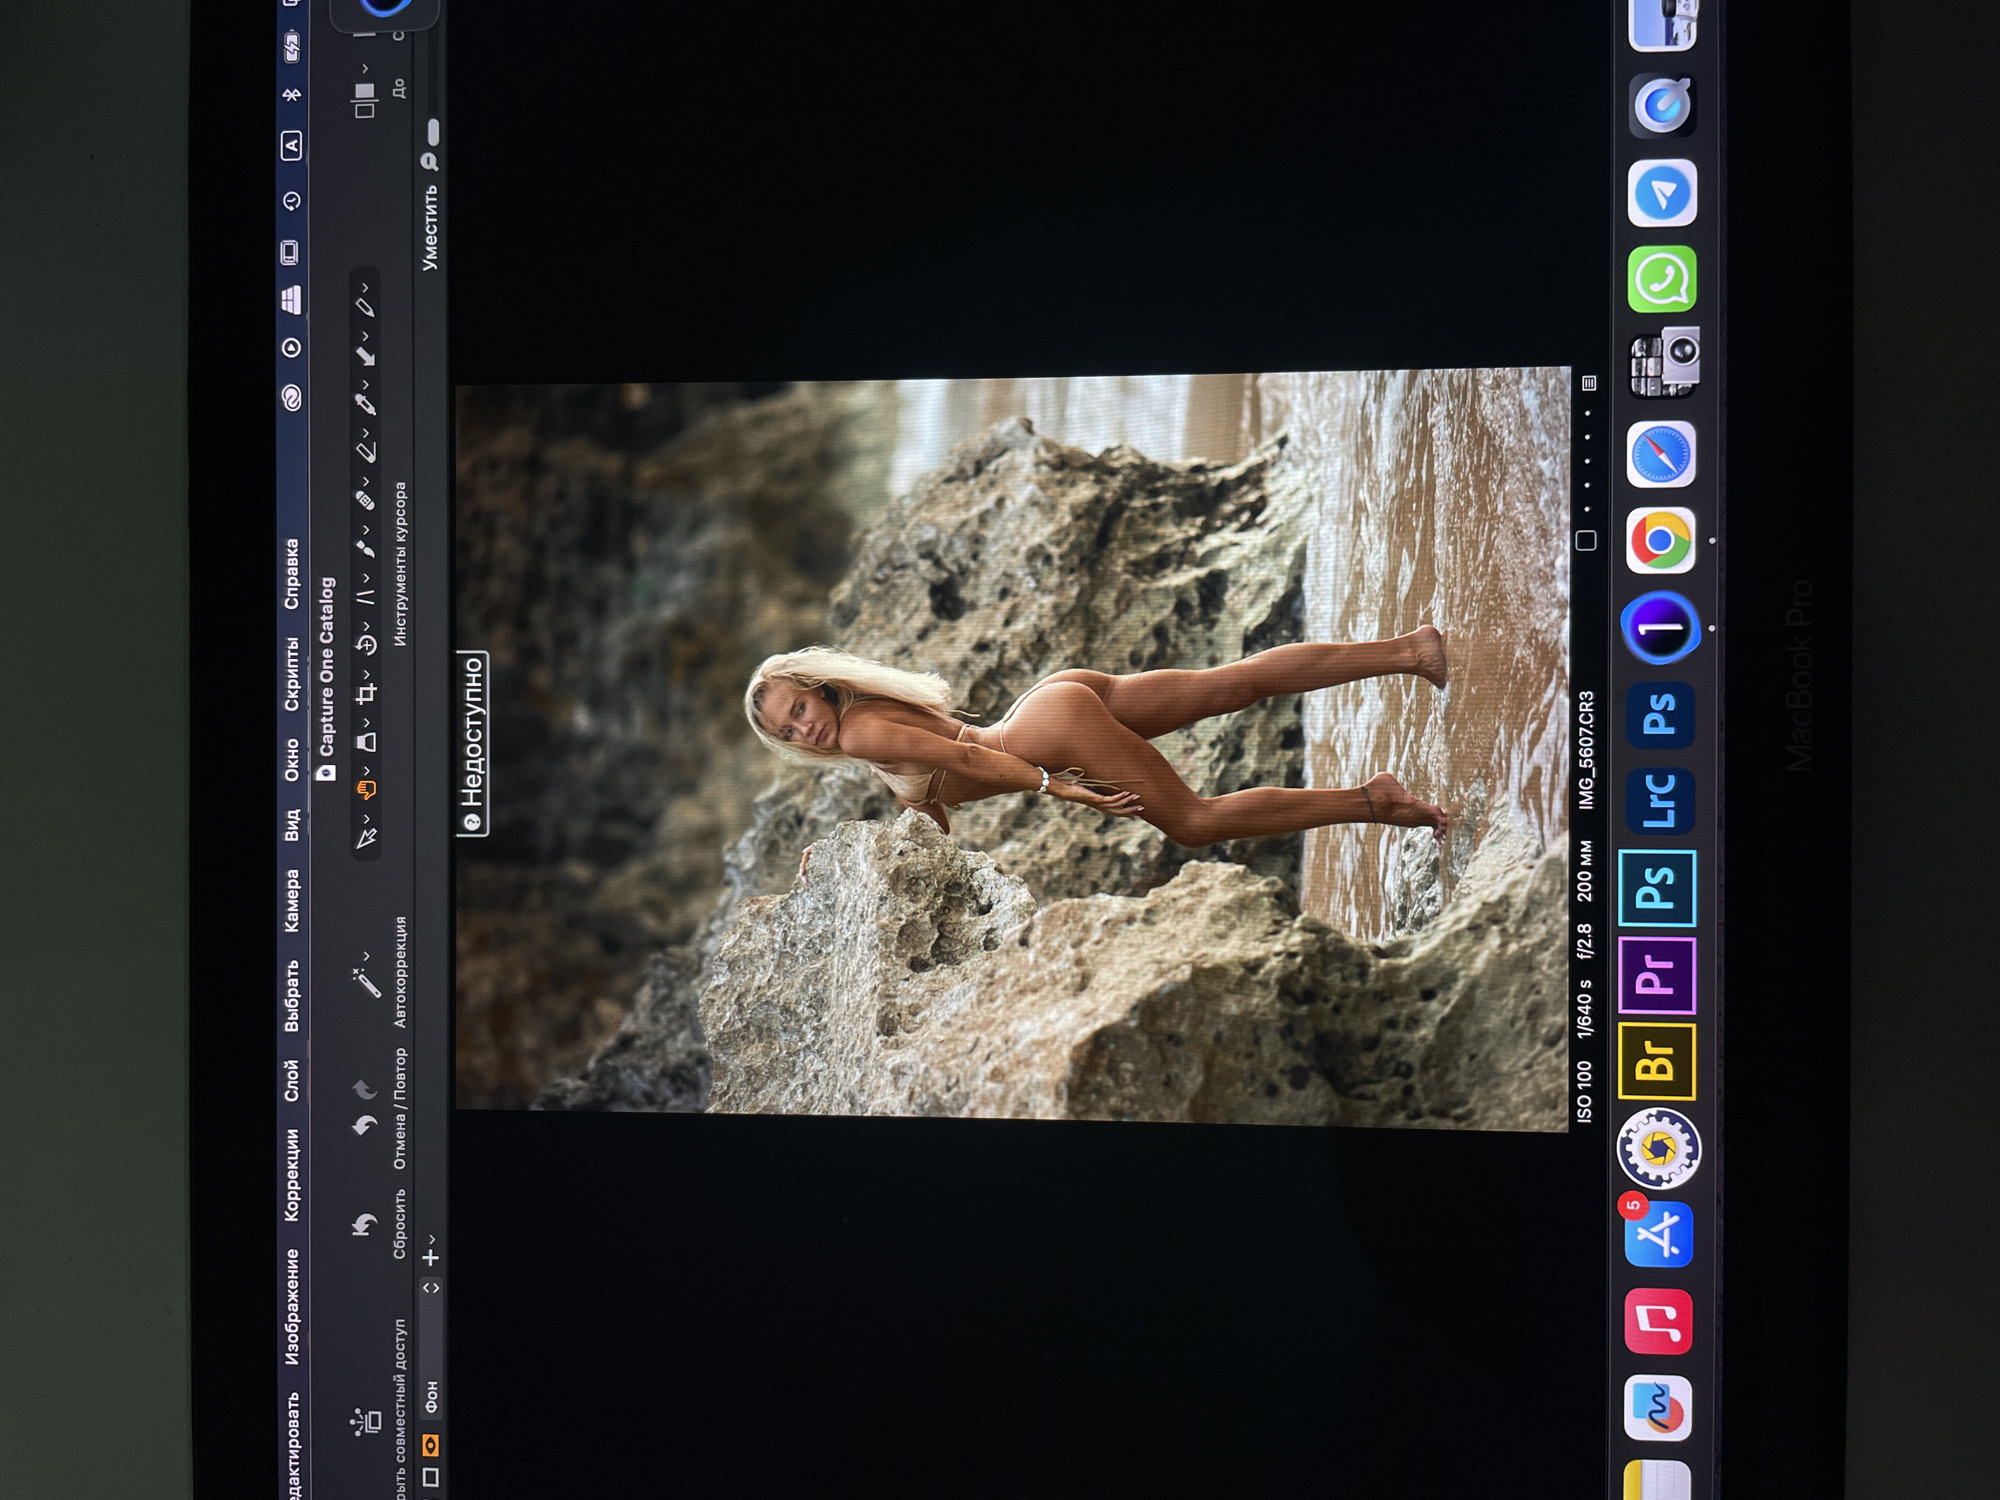This screenshot has width=2000, height=1500.
Task: Select the color picker eyedropper tool
Action: [366, 404]
